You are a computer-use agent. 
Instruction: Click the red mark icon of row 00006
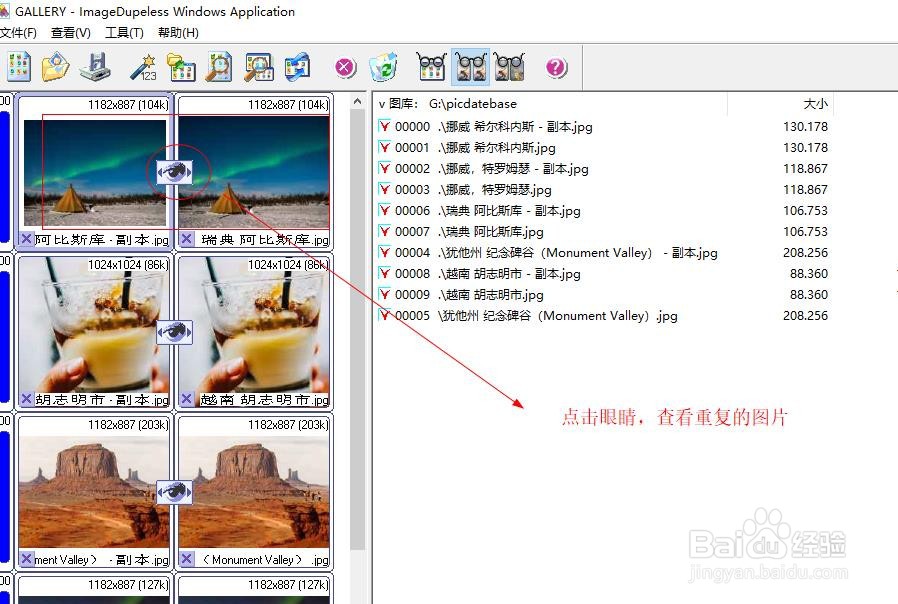[384, 210]
